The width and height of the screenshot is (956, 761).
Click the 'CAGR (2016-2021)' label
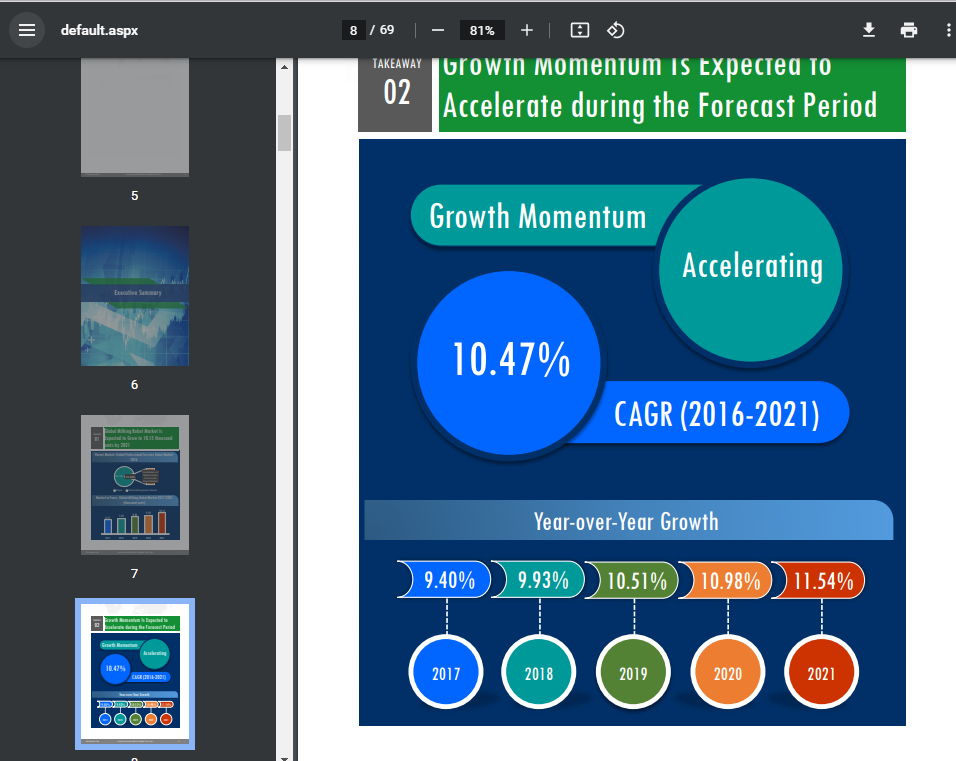[x=716, y=414]
